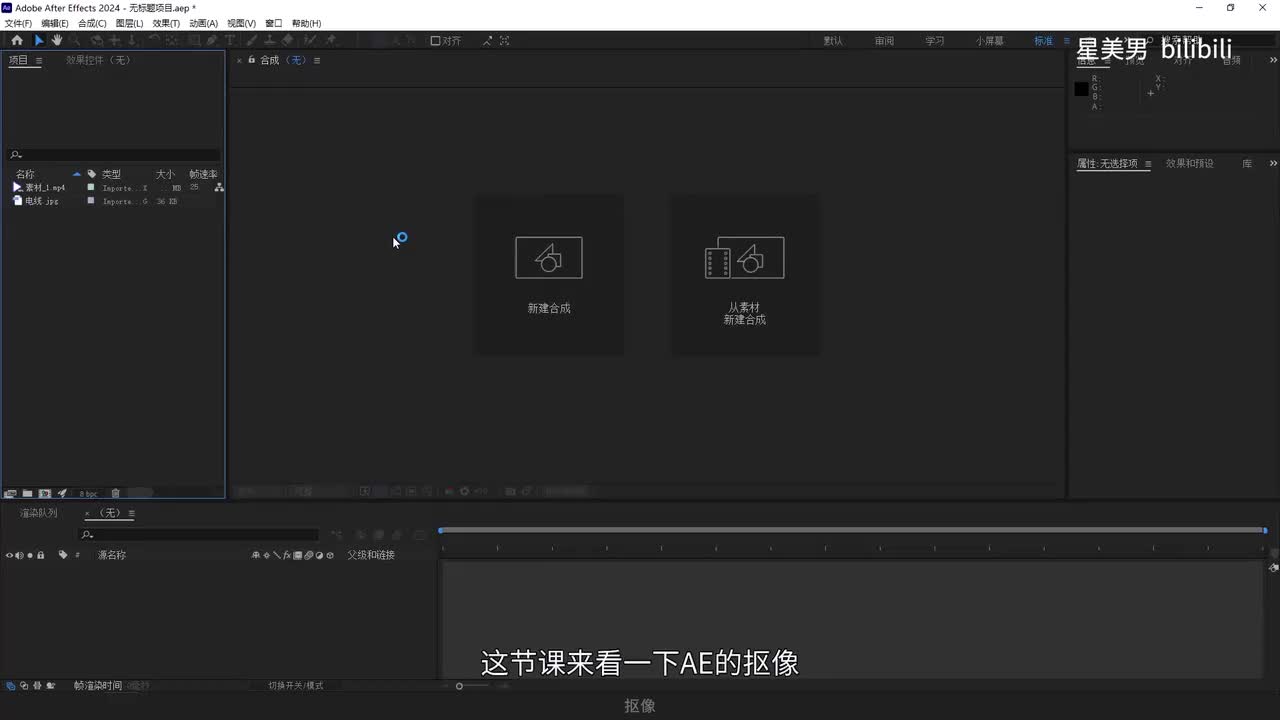The height and width of the screenshot is (720, 1280).
Task: Open timeline search filter dropdown
Action: 87,535
